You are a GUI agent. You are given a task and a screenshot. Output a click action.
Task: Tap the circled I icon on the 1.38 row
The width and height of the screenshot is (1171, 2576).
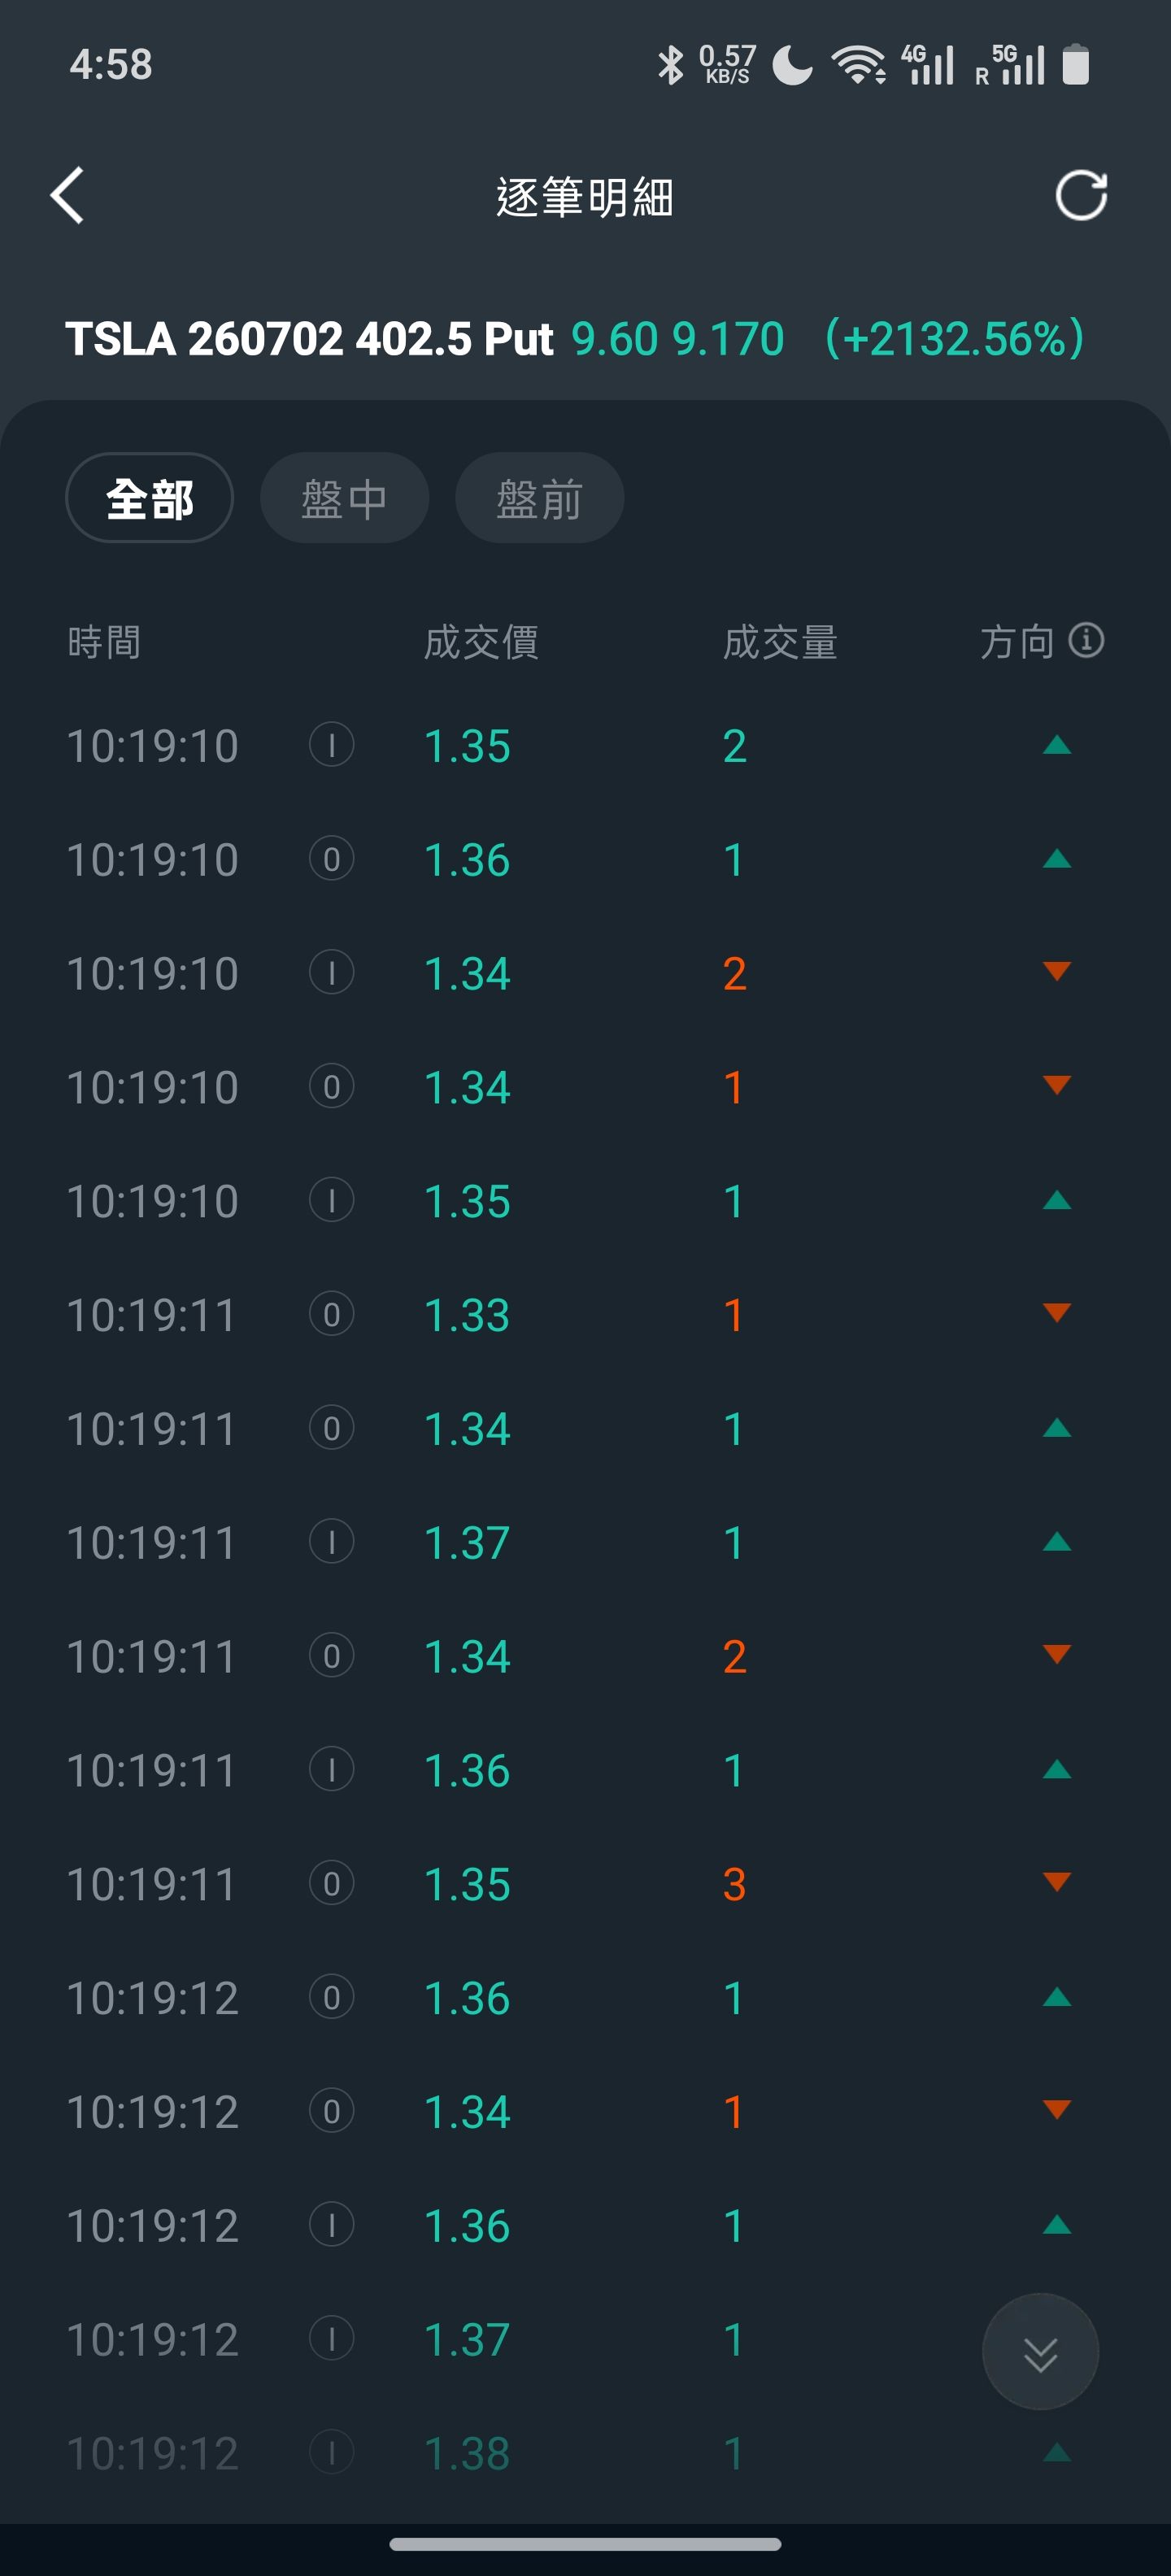pos(331,2452)
